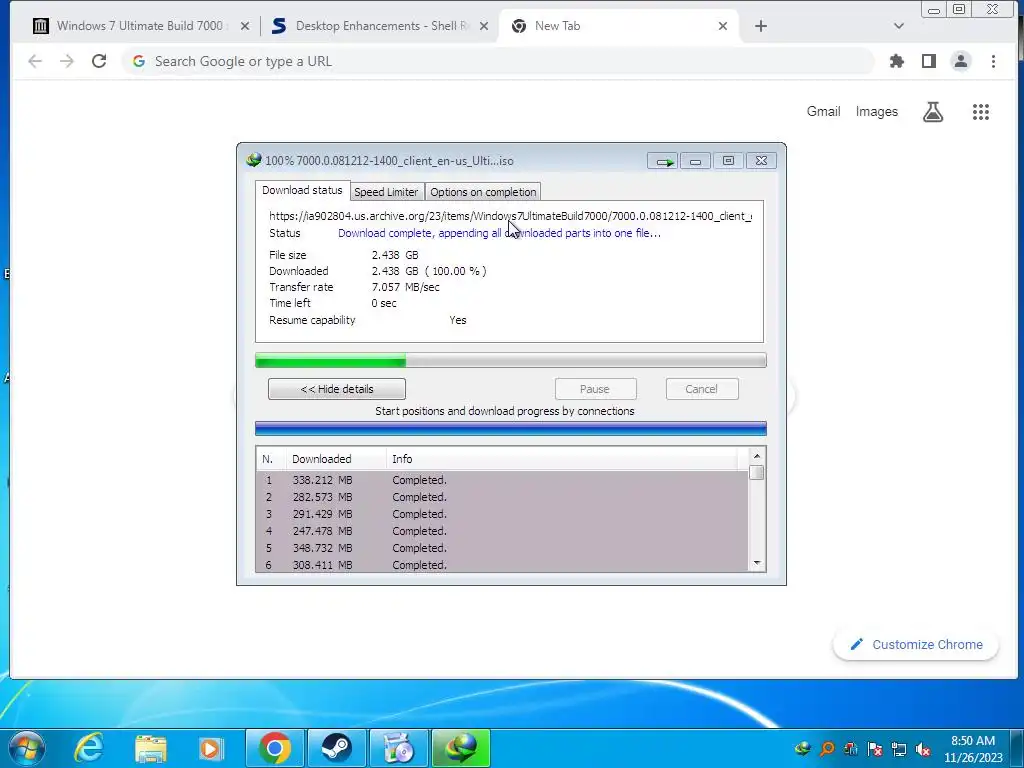Viewport: 1024px width, 768px height.
Task: Toggle the Chrome side panel icon
Action: [929, 61]
